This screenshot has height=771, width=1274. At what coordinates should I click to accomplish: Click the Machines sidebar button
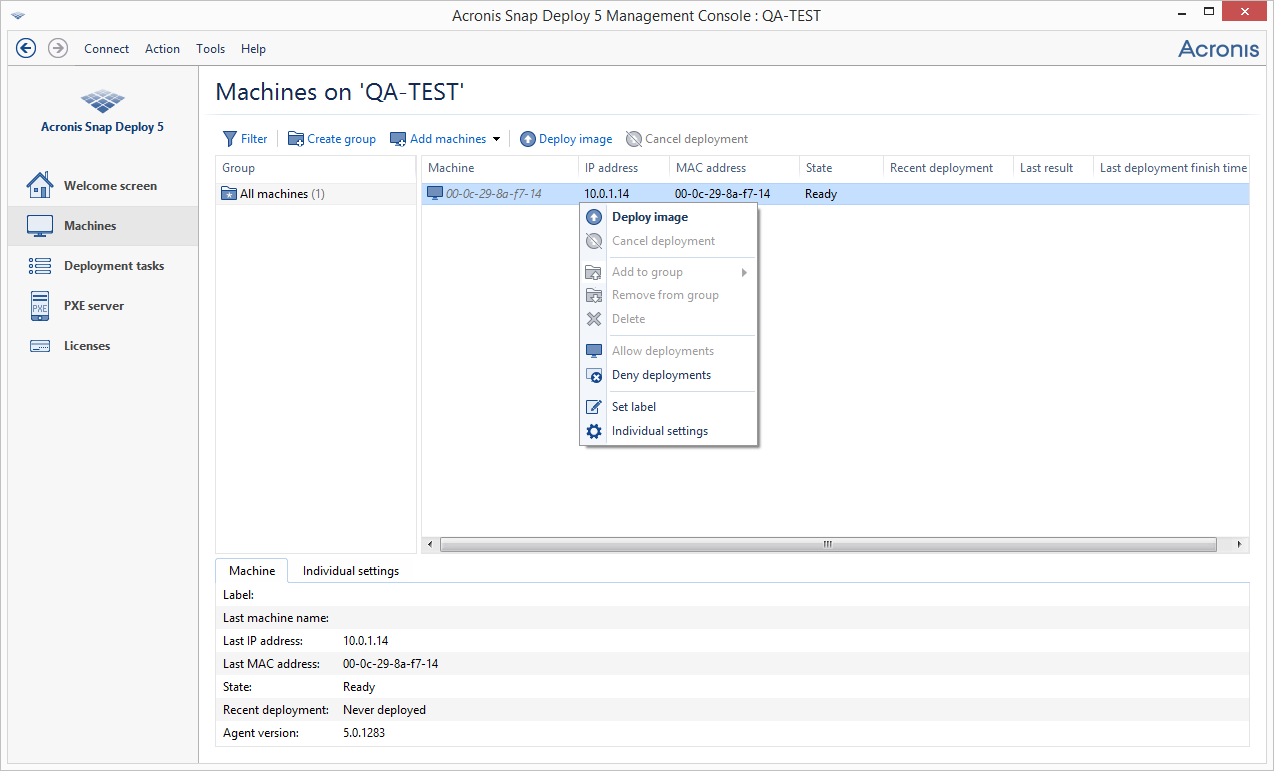coord(90,226)
